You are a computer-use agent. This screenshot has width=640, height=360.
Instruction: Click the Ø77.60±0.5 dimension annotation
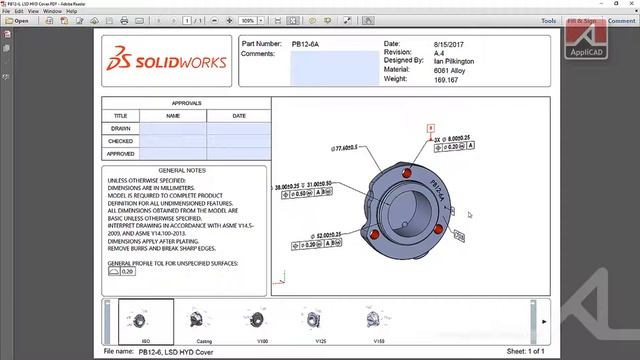[x=344, y=148]
